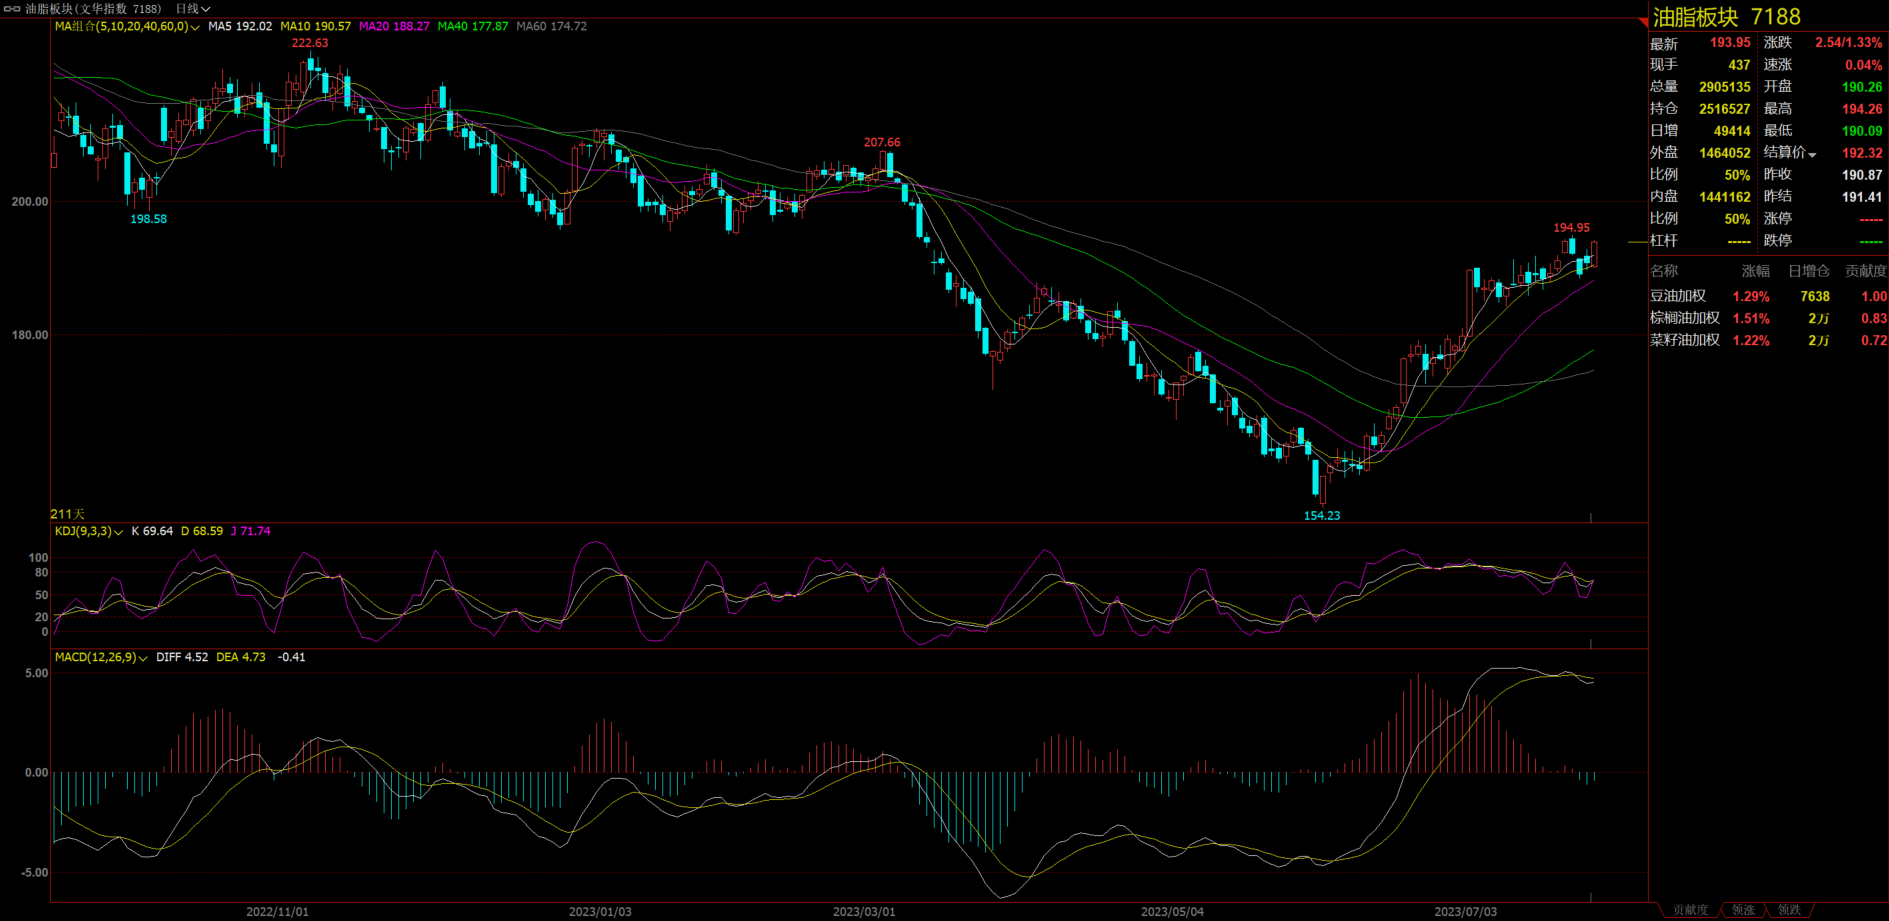
Task: Click the chain link icon beside 油脂板块
Action: click(x=12, y=9)
